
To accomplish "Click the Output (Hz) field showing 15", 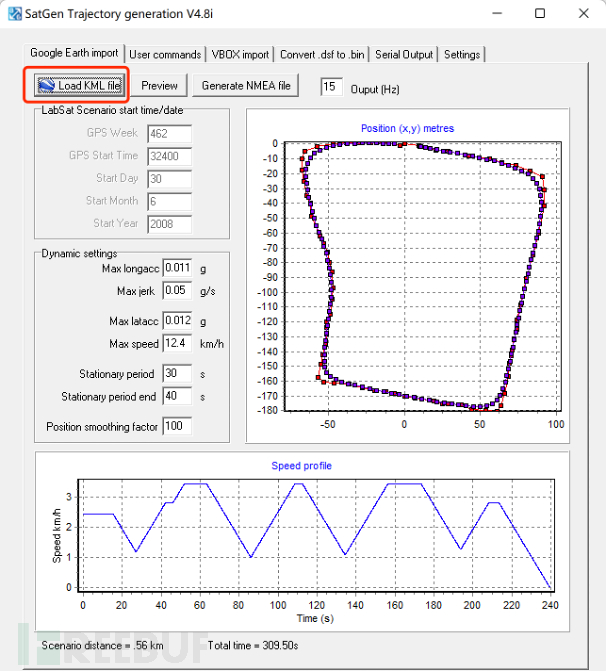I will (x=331, y=87).
